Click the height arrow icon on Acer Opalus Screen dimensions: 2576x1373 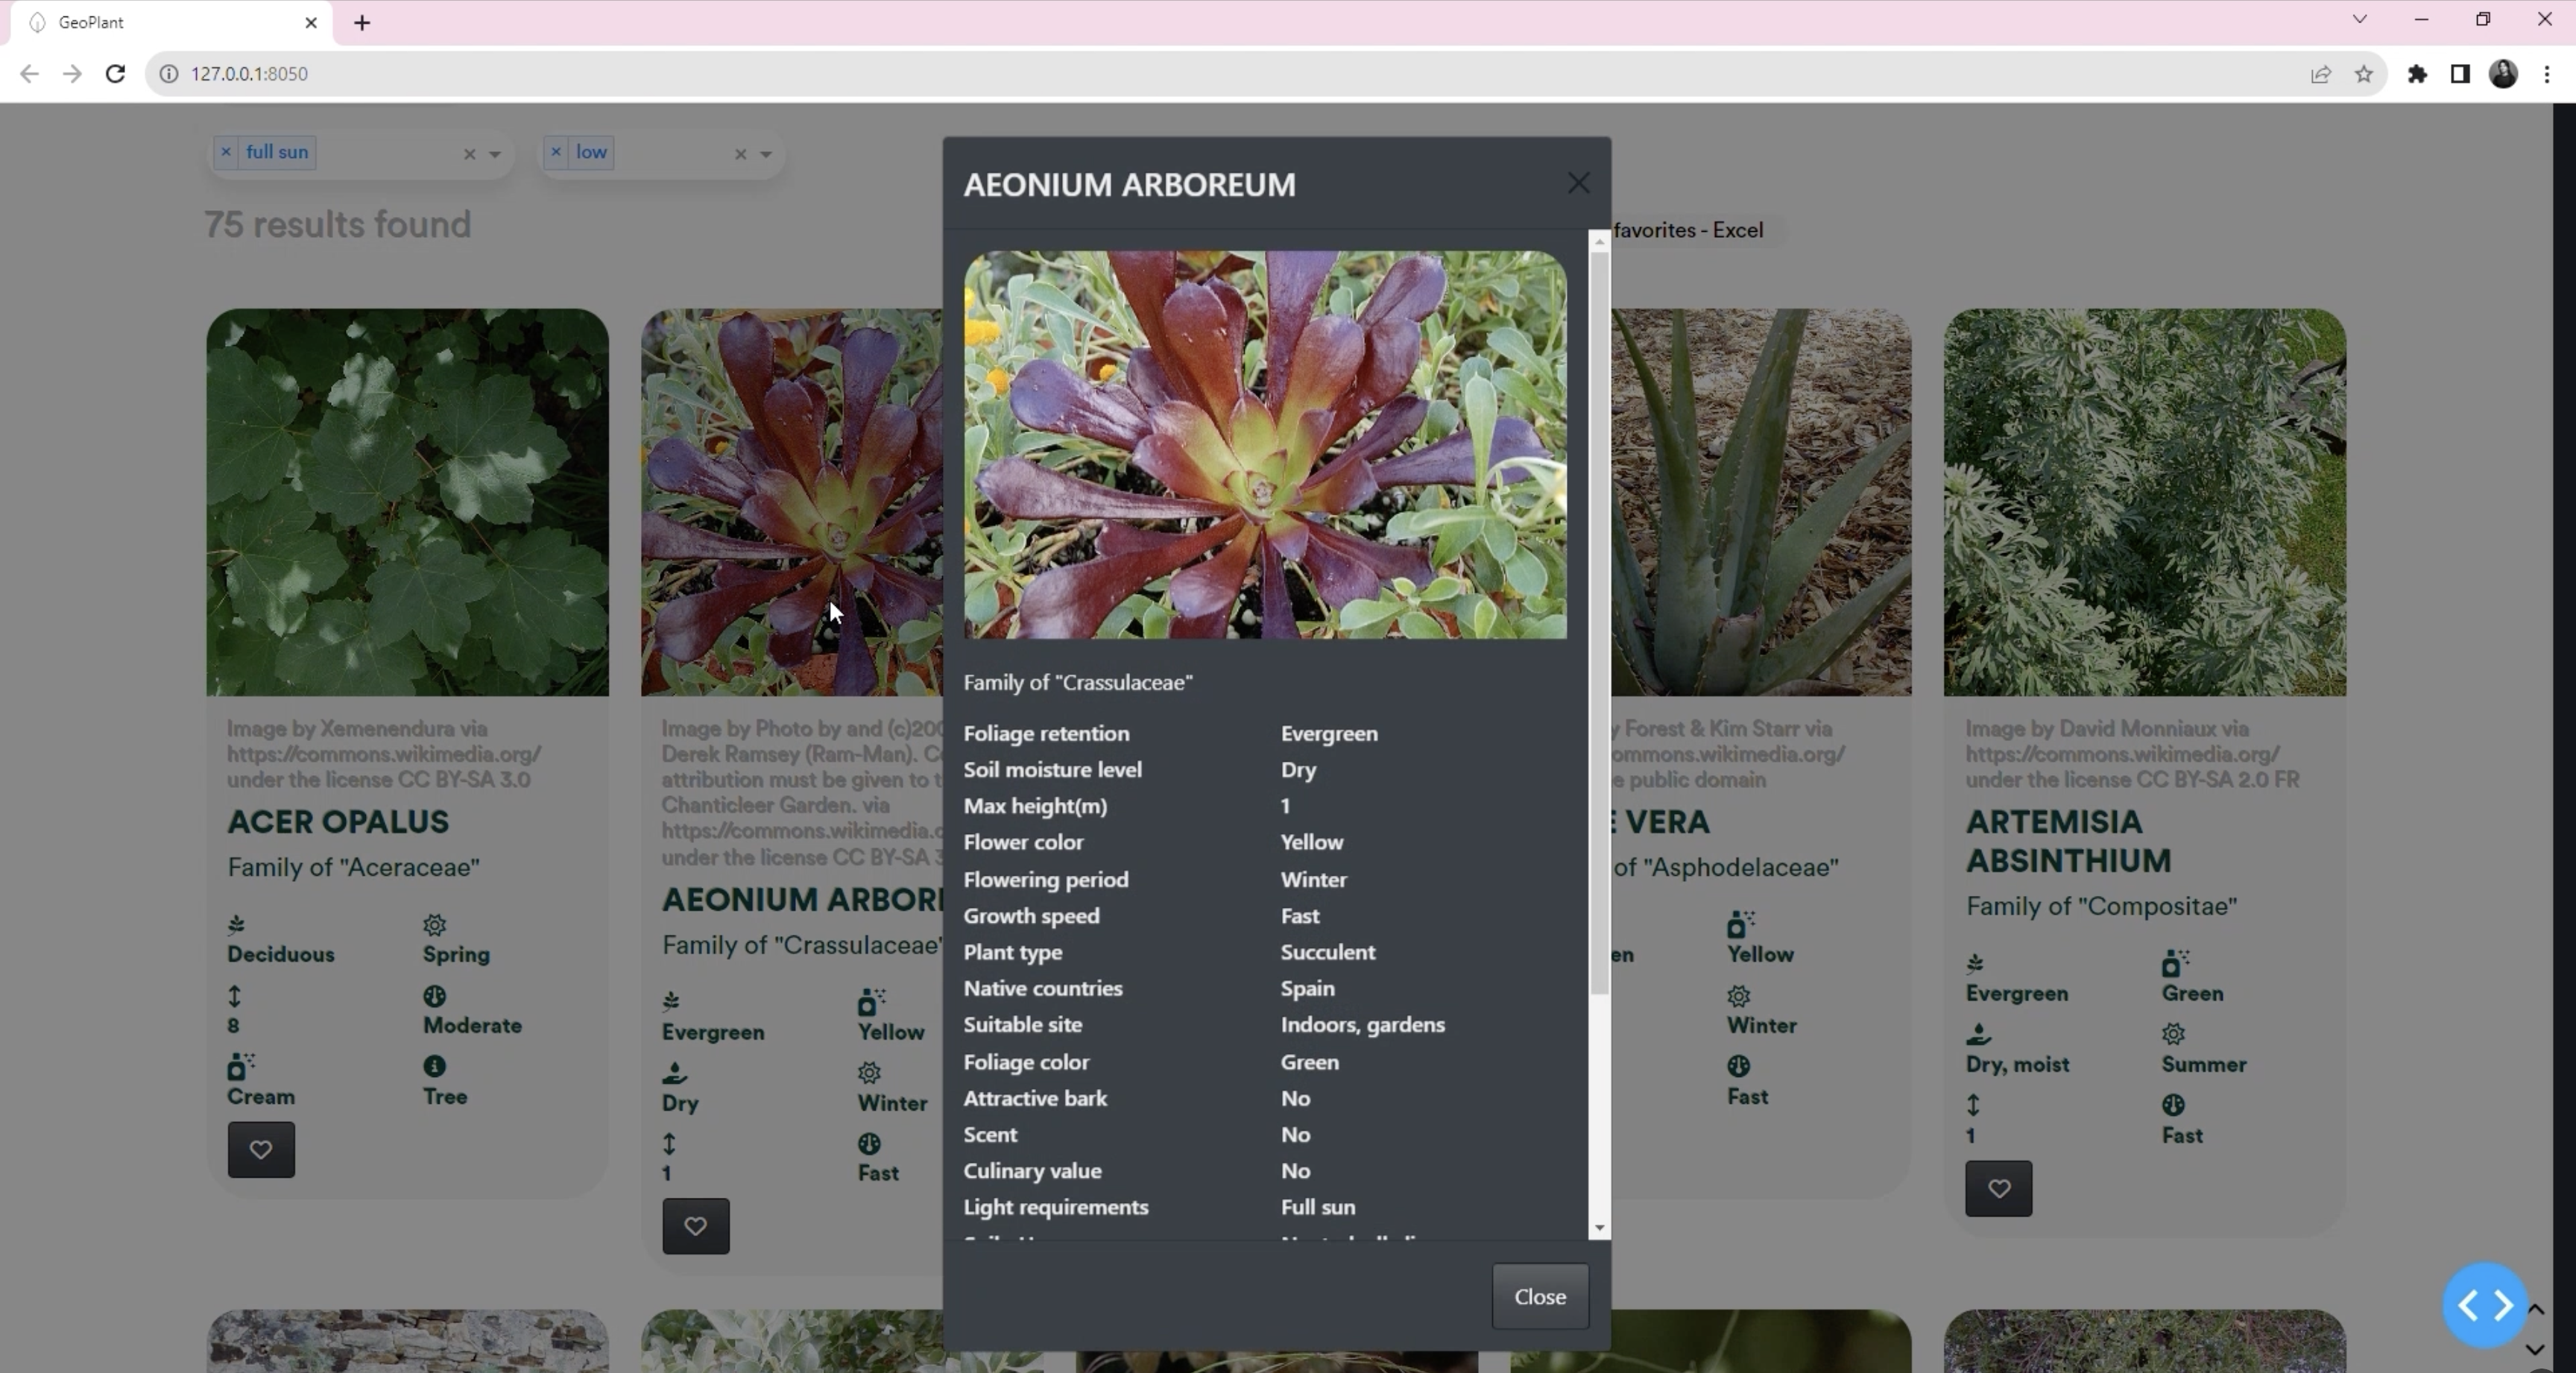tap(234, 996)
